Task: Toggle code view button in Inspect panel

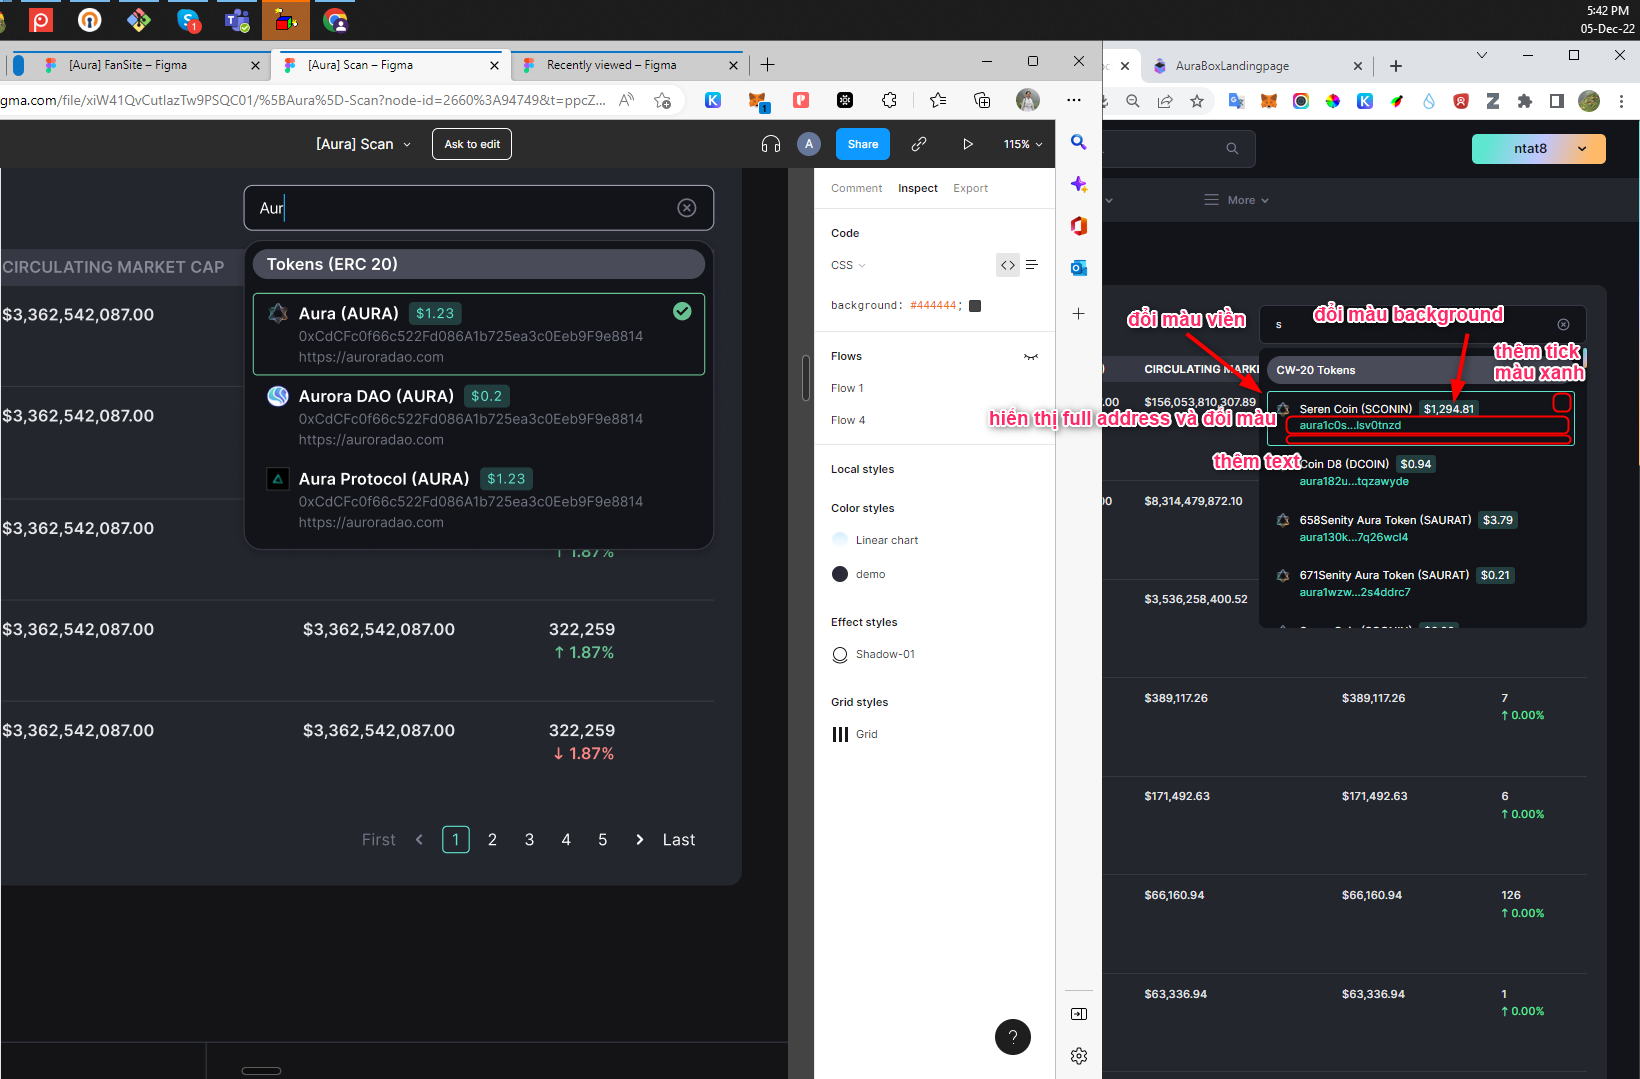Action: coord(1008,265)
